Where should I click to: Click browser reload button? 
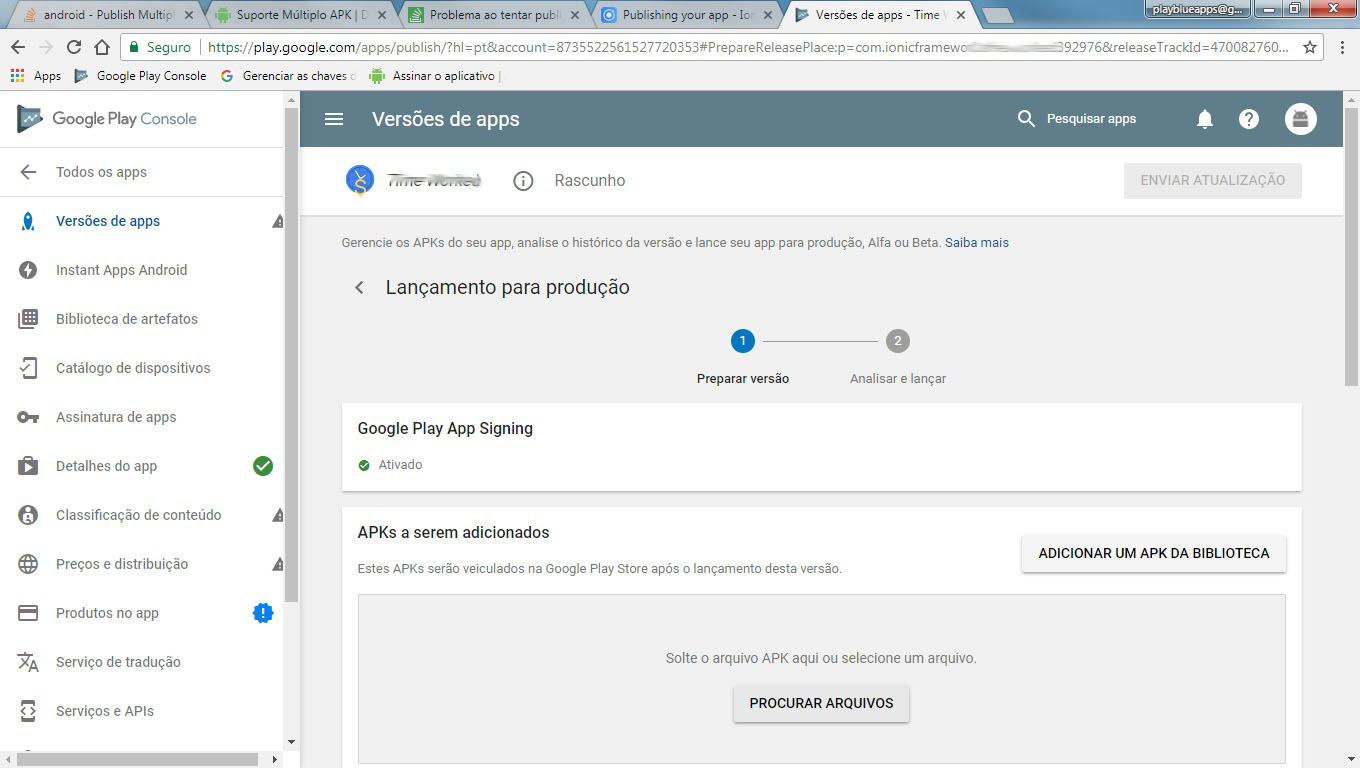tap(74, 47)
